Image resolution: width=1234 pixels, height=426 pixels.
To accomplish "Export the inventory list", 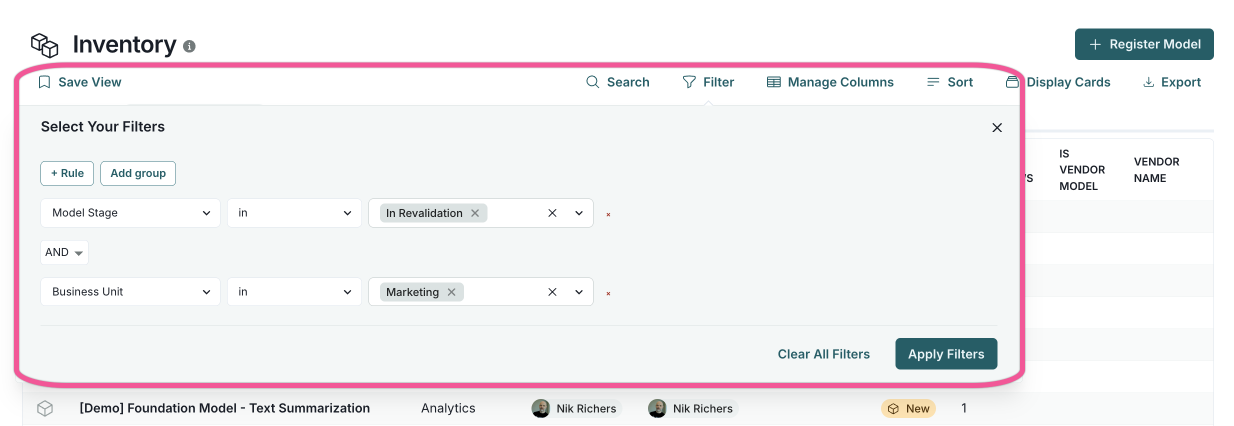I will 1172,82.
